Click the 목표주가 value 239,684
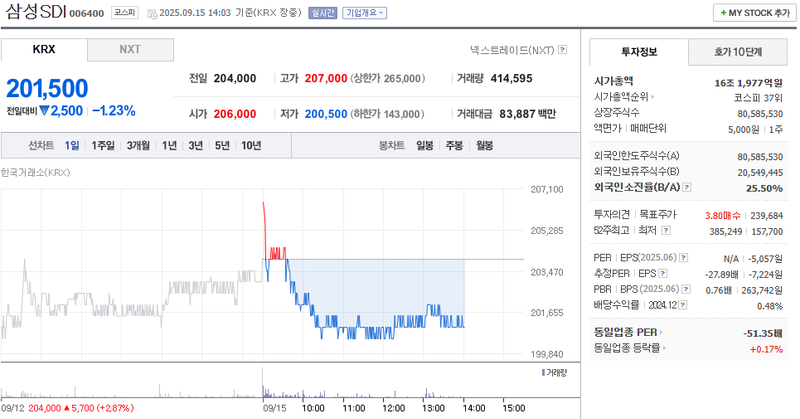Screen dimensions: 800x419 tap(766, 216)
